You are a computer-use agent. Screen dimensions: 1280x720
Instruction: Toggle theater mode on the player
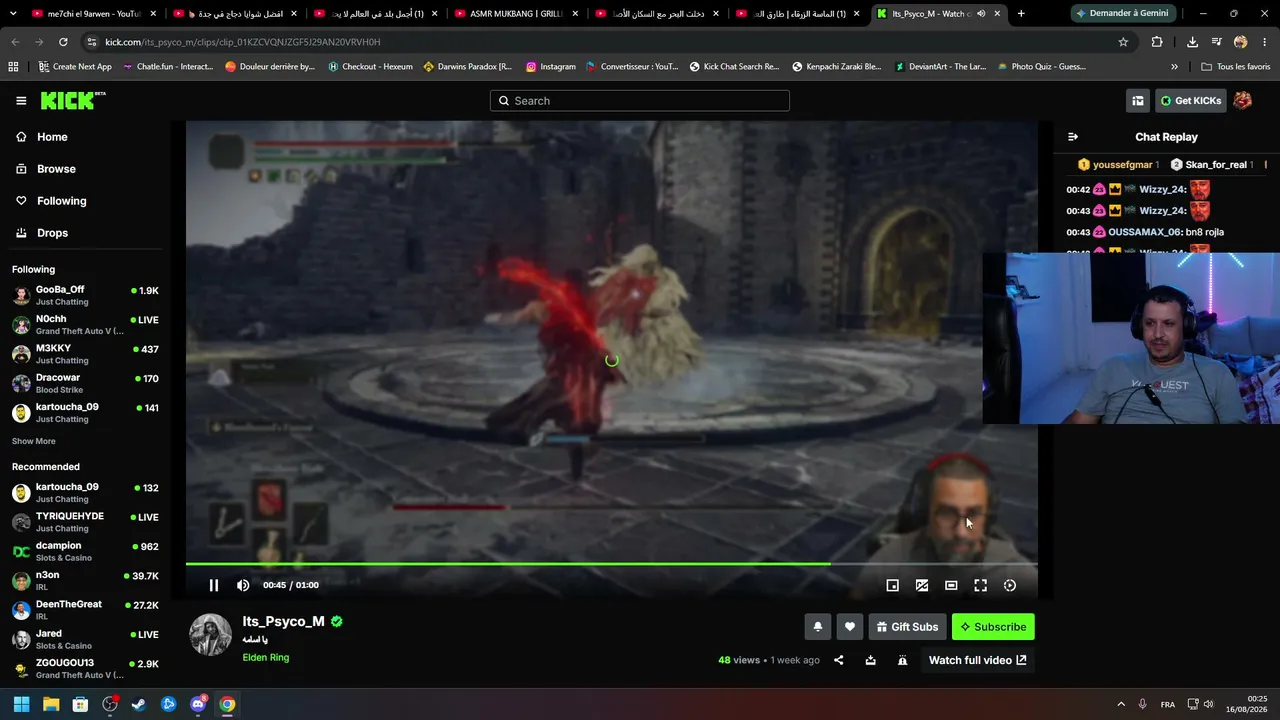[951, 586]
